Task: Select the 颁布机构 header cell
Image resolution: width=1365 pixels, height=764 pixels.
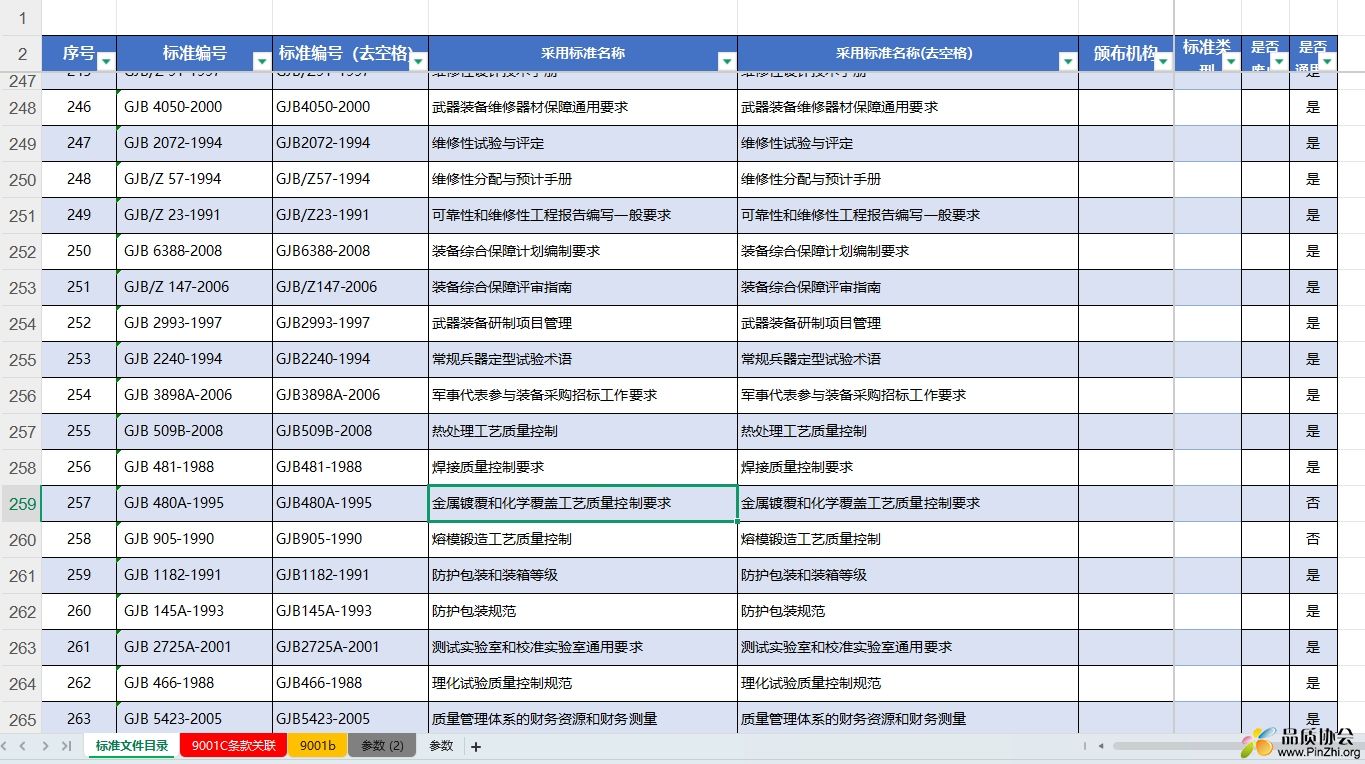Action: [x=1126, y=53]
